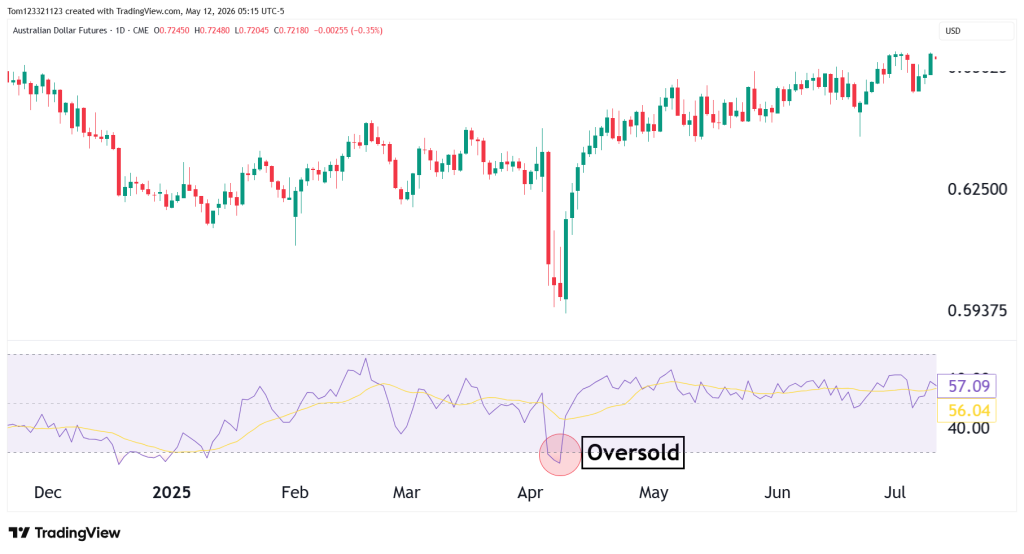1024x554 pixels.
Task: Open the USD currency selector box
Action: (x=976, y=31)
